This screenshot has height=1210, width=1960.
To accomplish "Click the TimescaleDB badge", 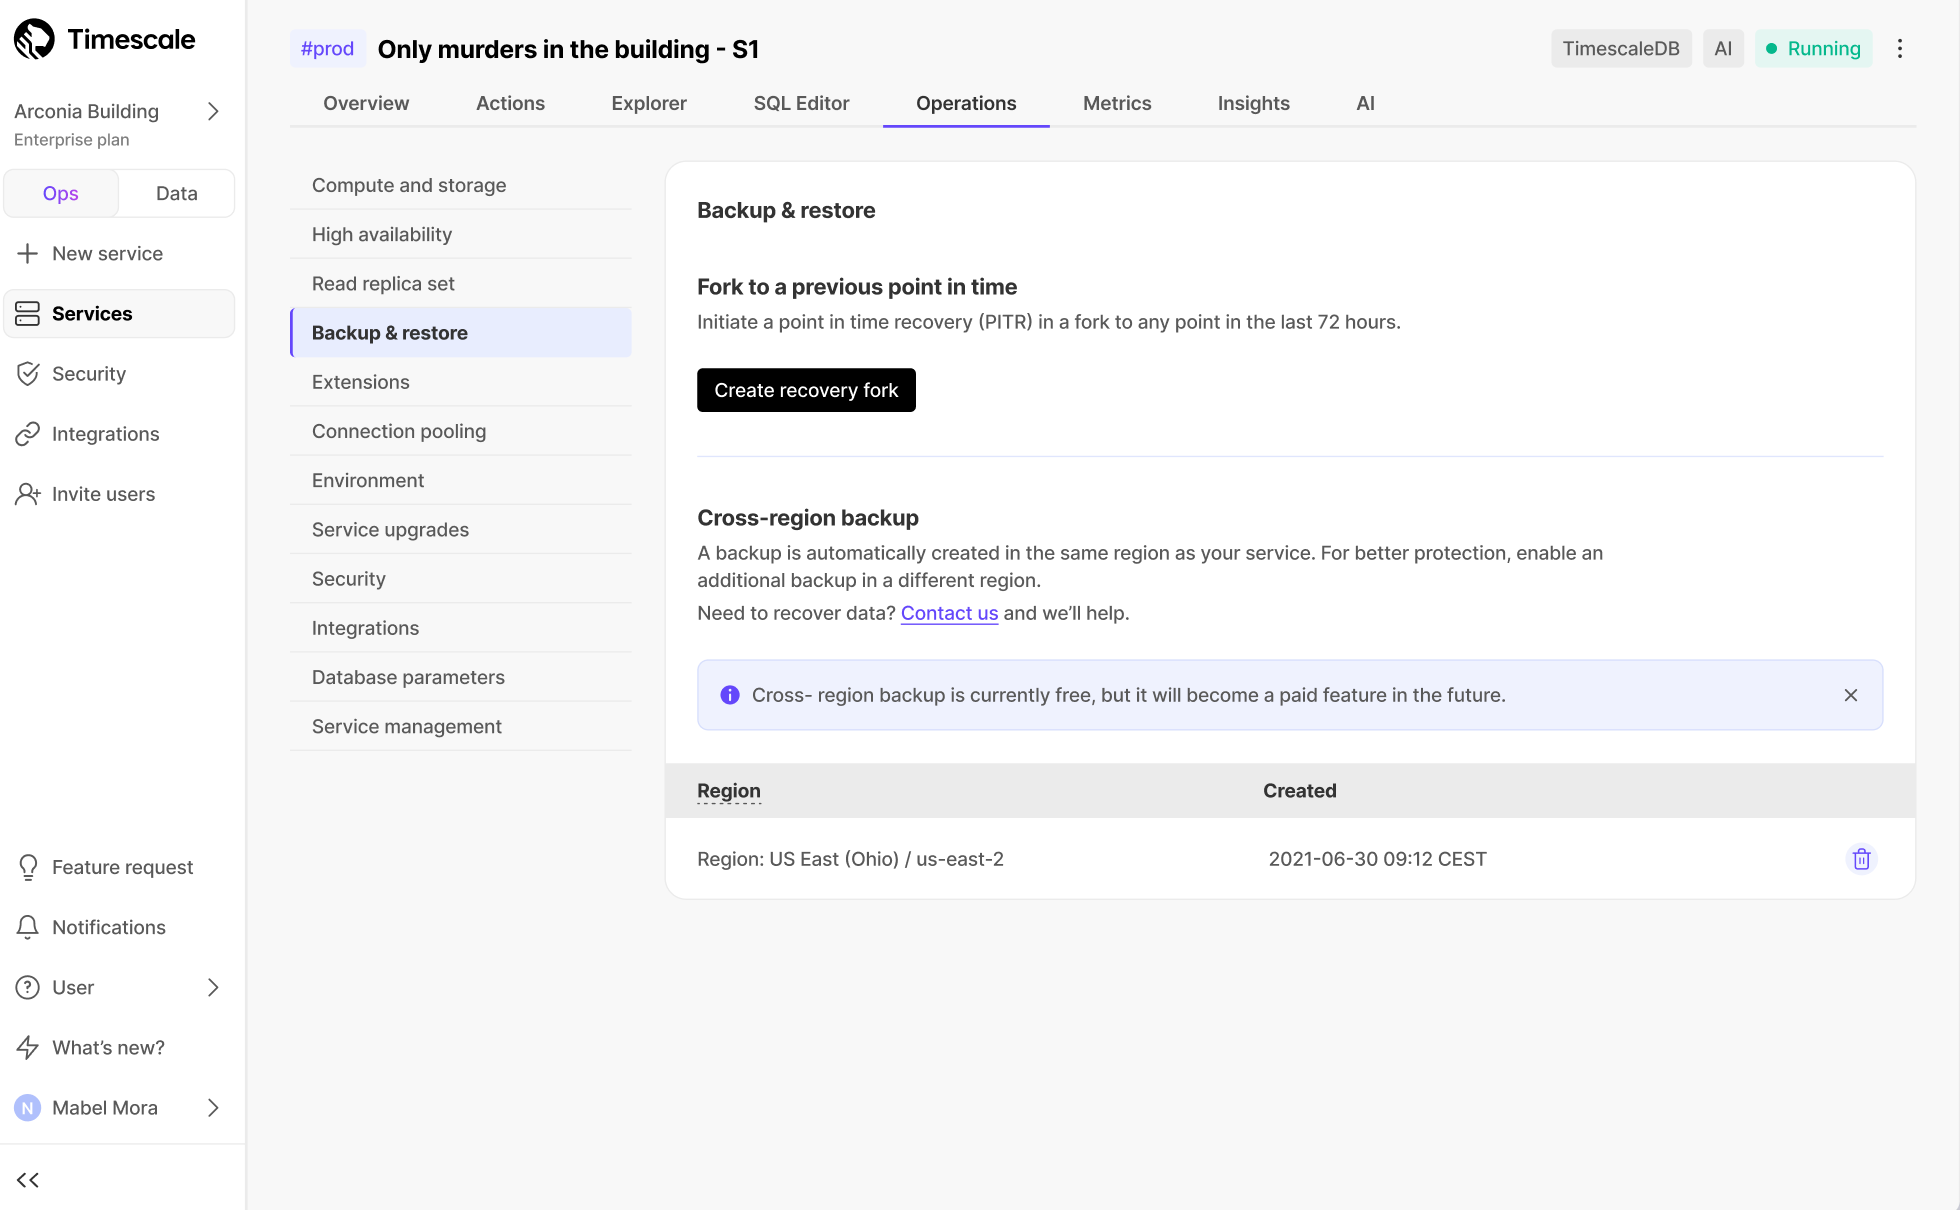I will click(1621, 49).
